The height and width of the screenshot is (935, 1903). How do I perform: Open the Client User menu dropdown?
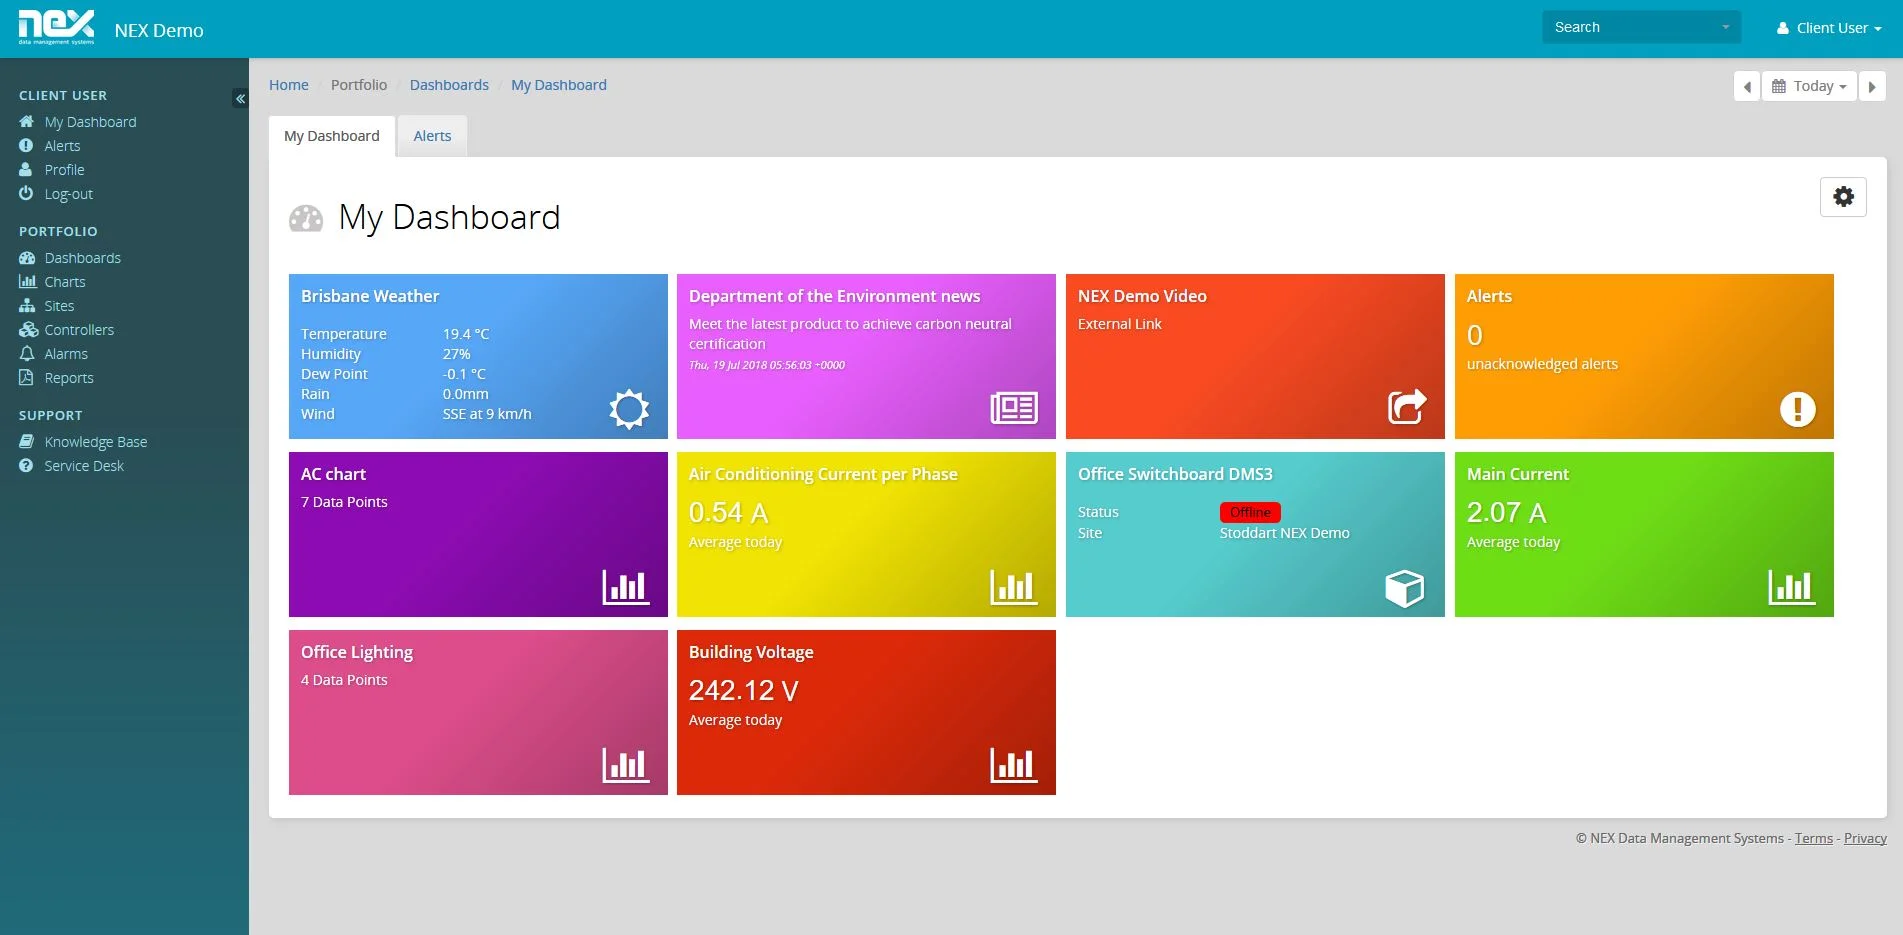tap(1829, 28)
